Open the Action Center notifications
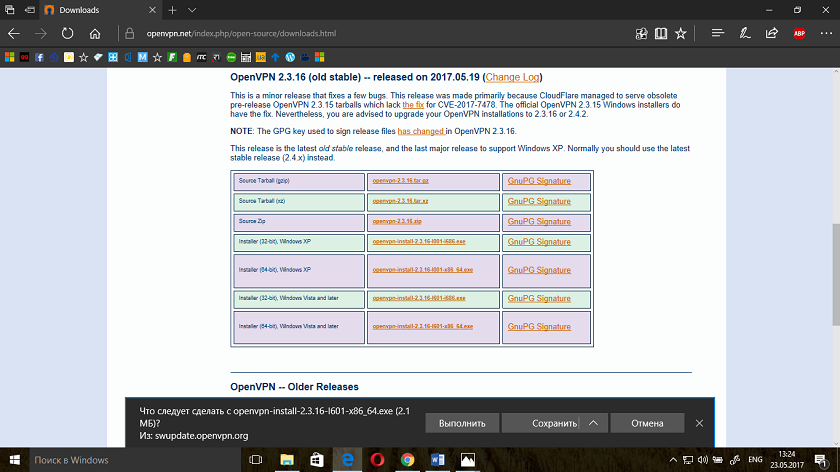 pyautogui.click(x=821, y=460)
